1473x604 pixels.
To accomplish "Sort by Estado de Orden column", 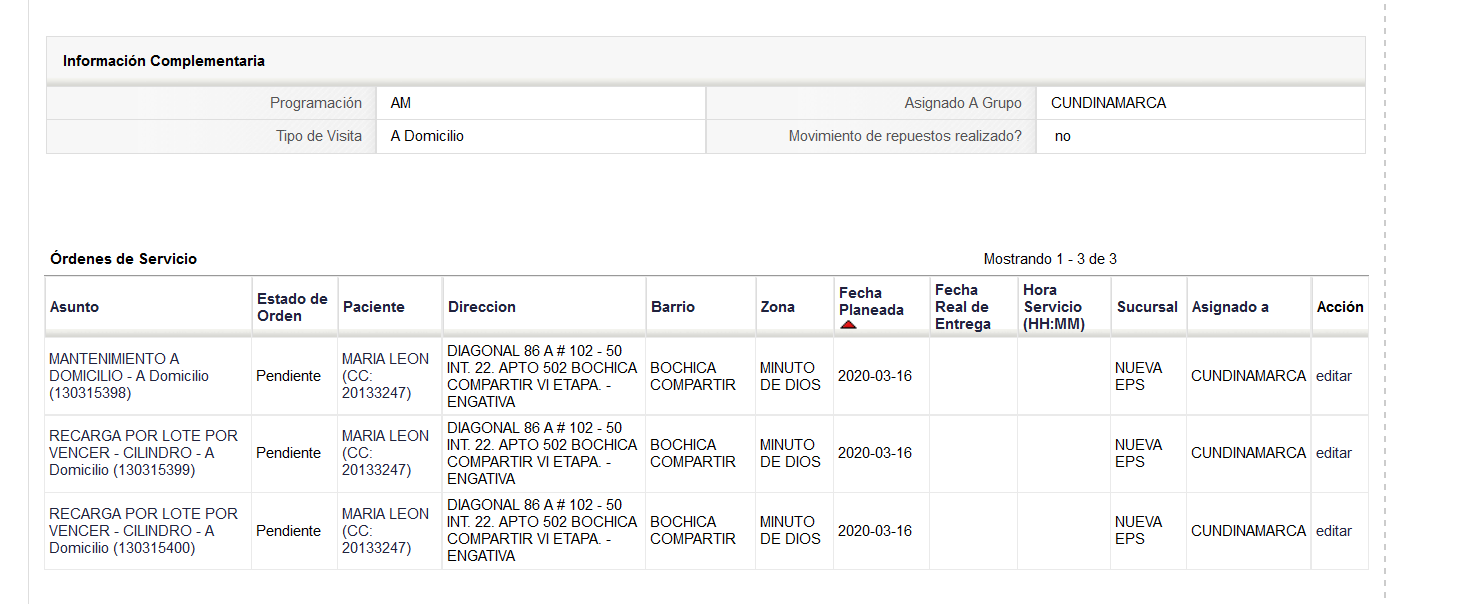I will pyautogui.click(x=292, y=307).
